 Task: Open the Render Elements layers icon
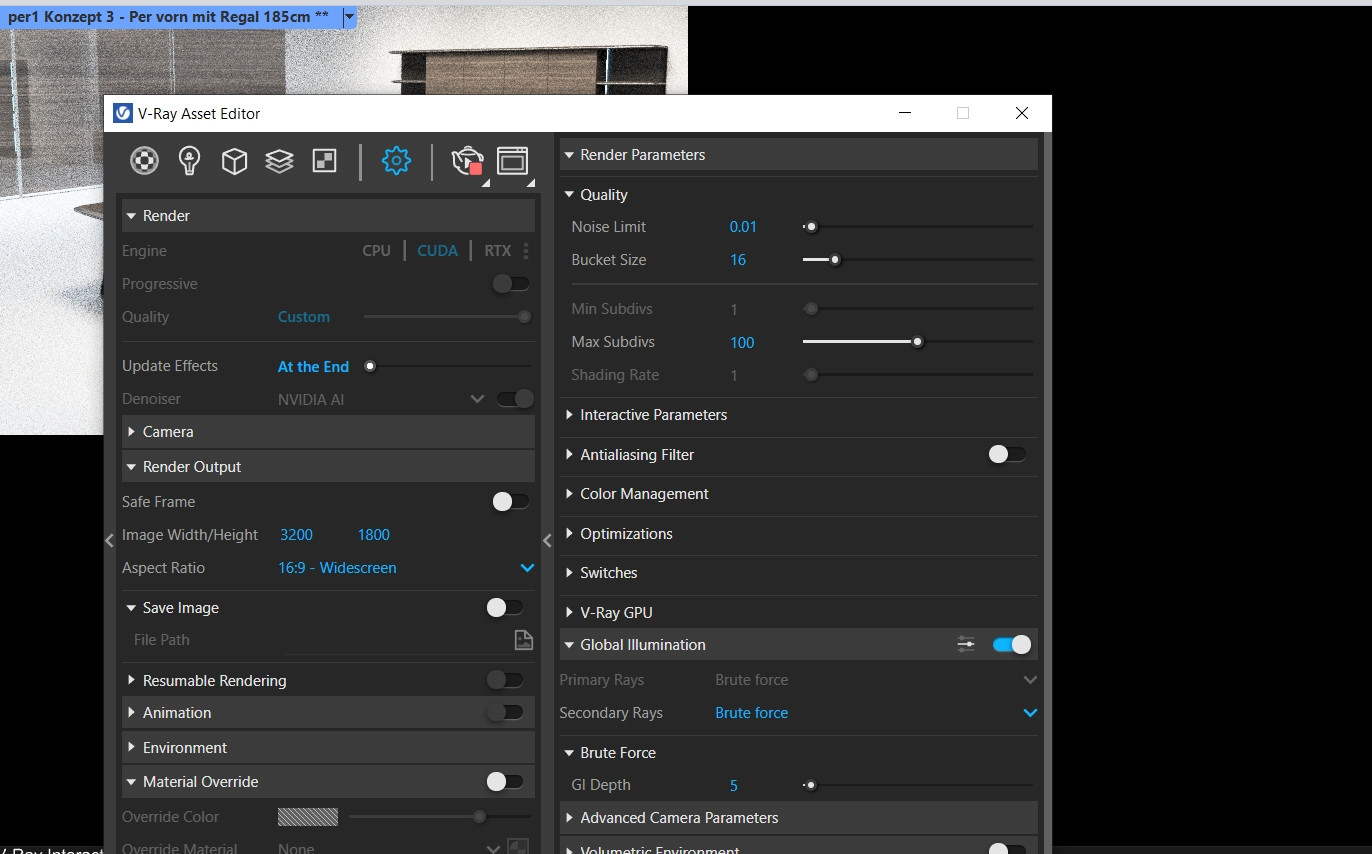tap(279, 161)
